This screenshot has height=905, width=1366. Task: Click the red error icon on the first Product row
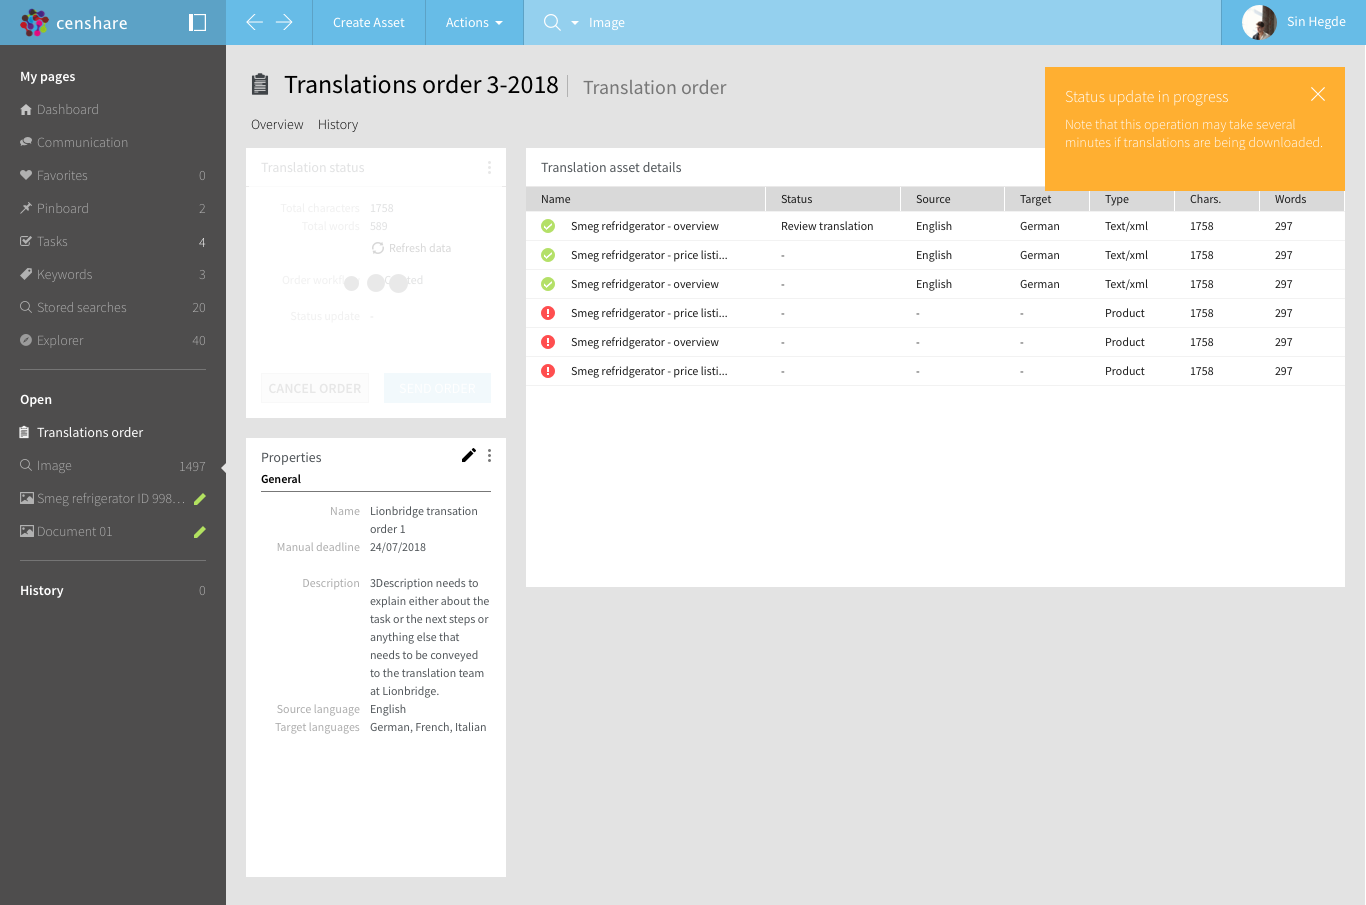click(x=548, y=313)
